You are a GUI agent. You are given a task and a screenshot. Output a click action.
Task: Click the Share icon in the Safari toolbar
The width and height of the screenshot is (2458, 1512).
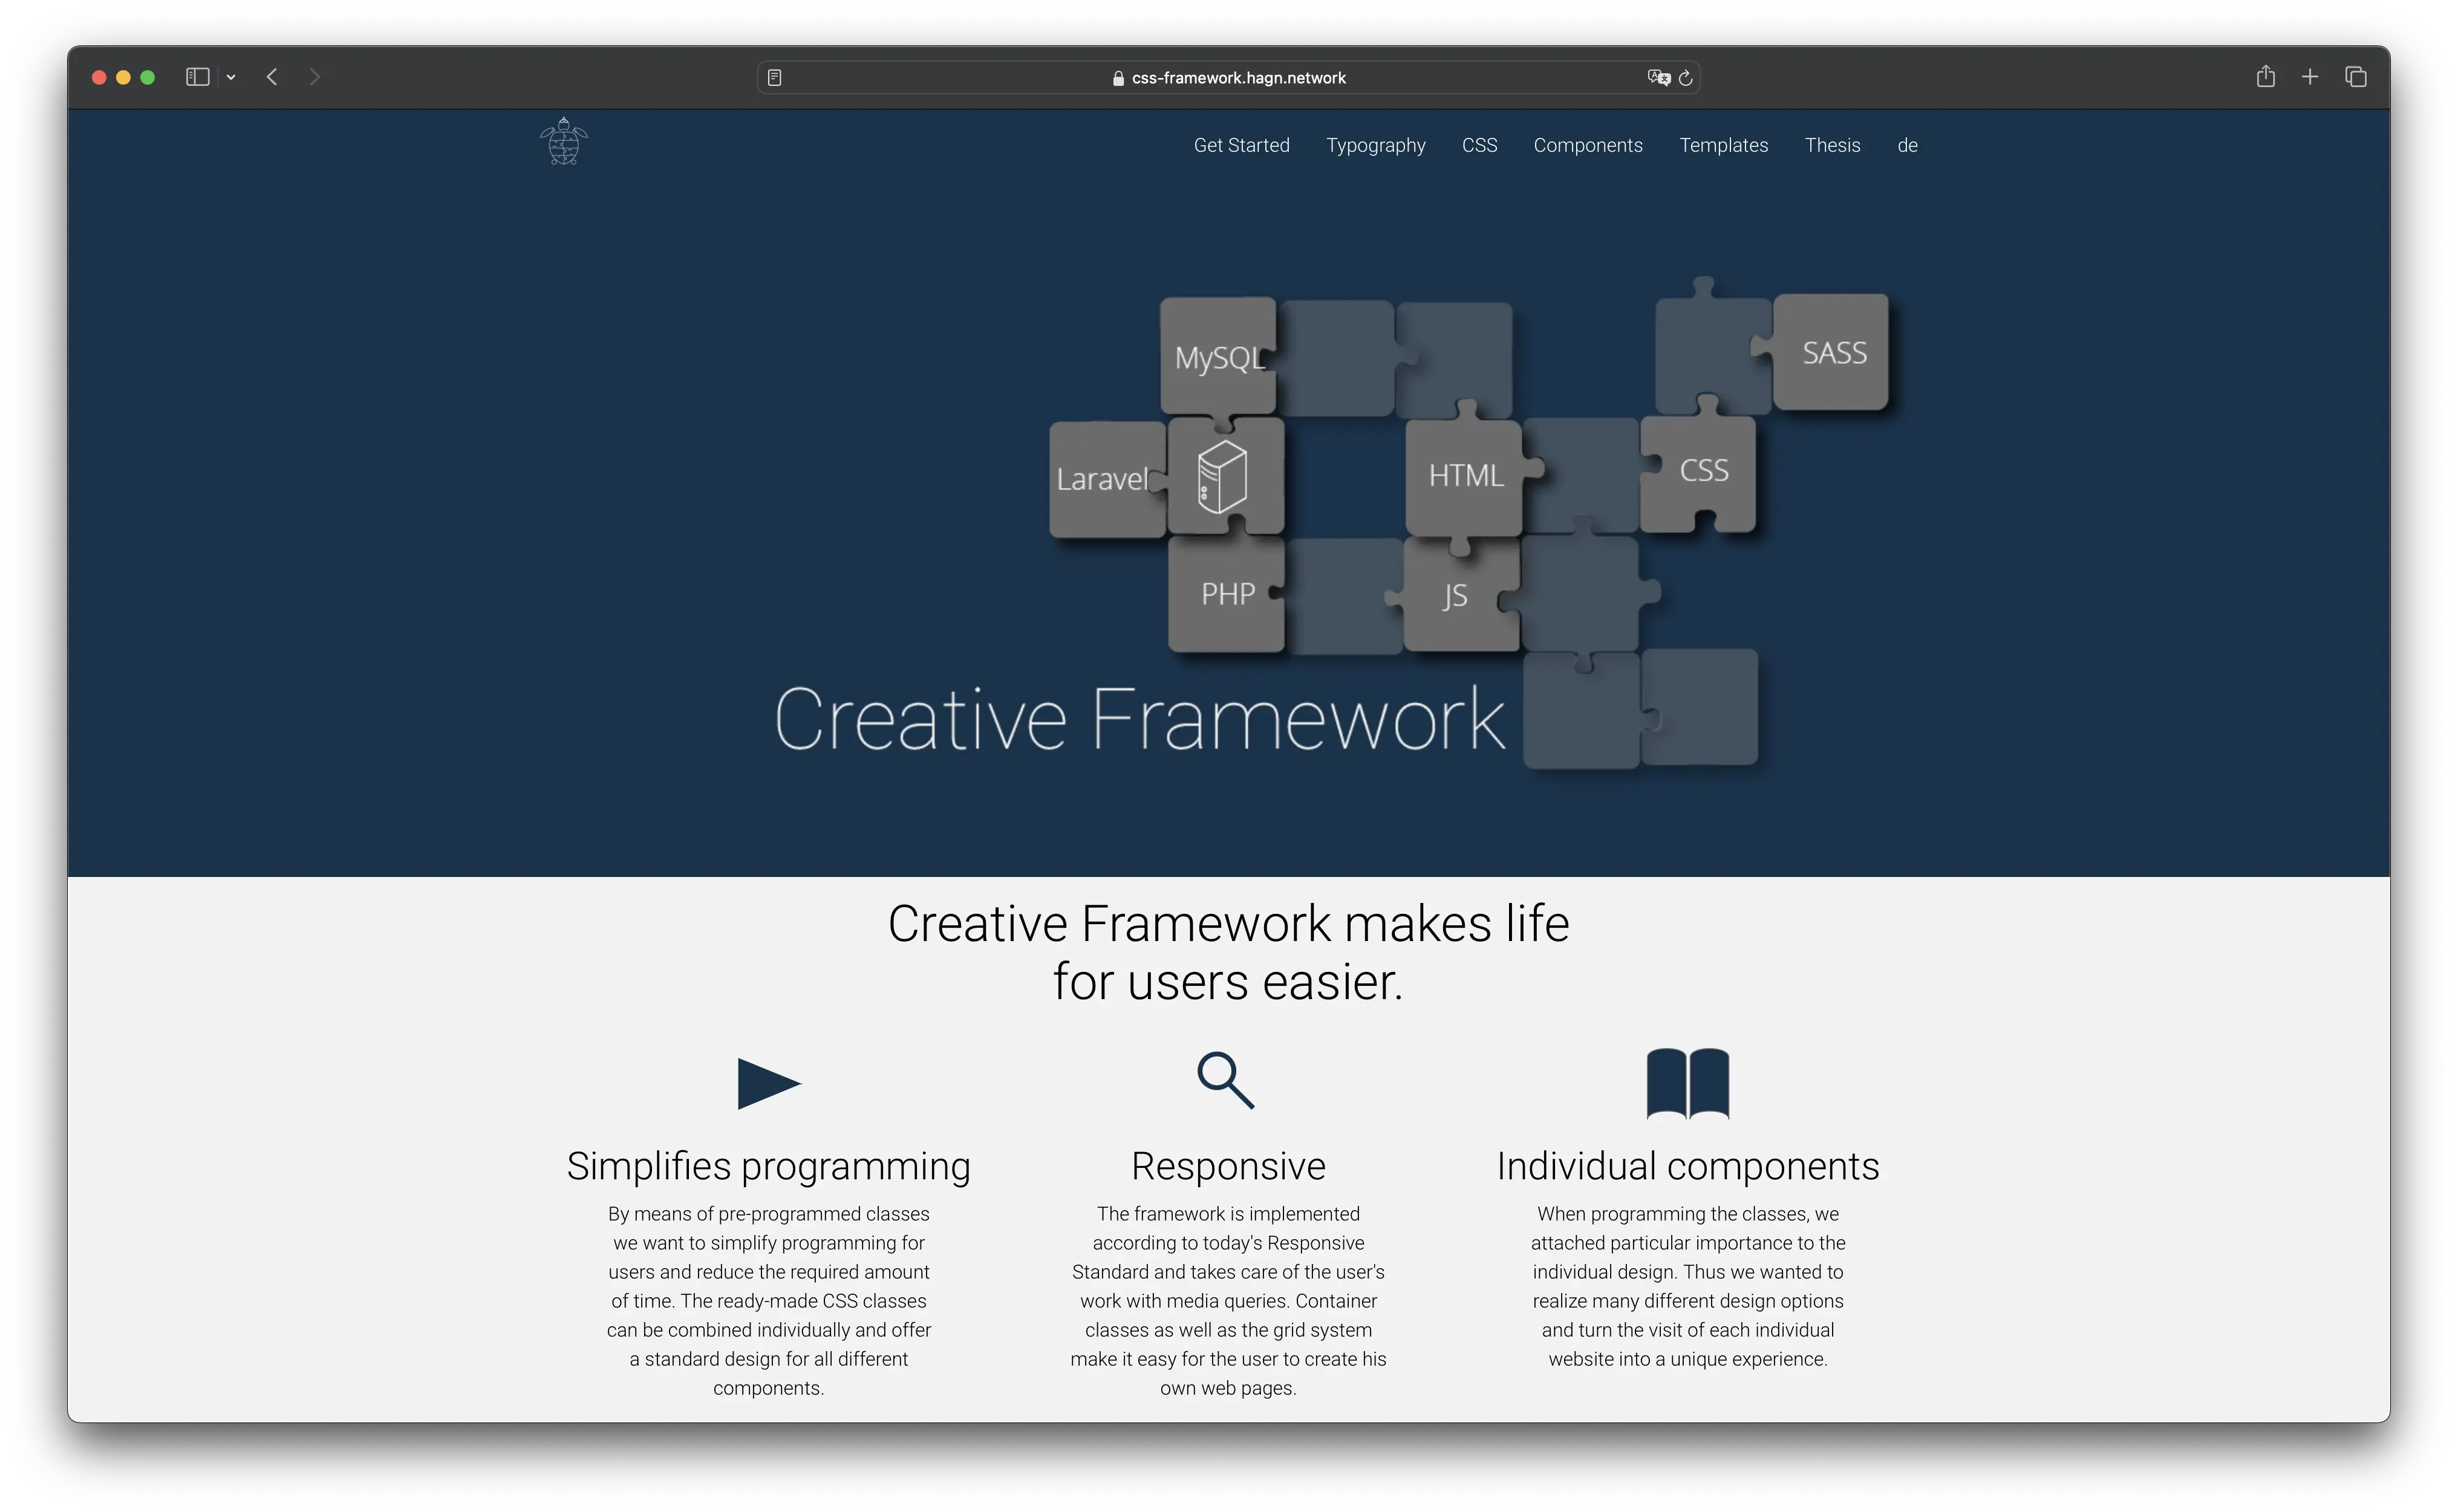[x=2265, y=77]
